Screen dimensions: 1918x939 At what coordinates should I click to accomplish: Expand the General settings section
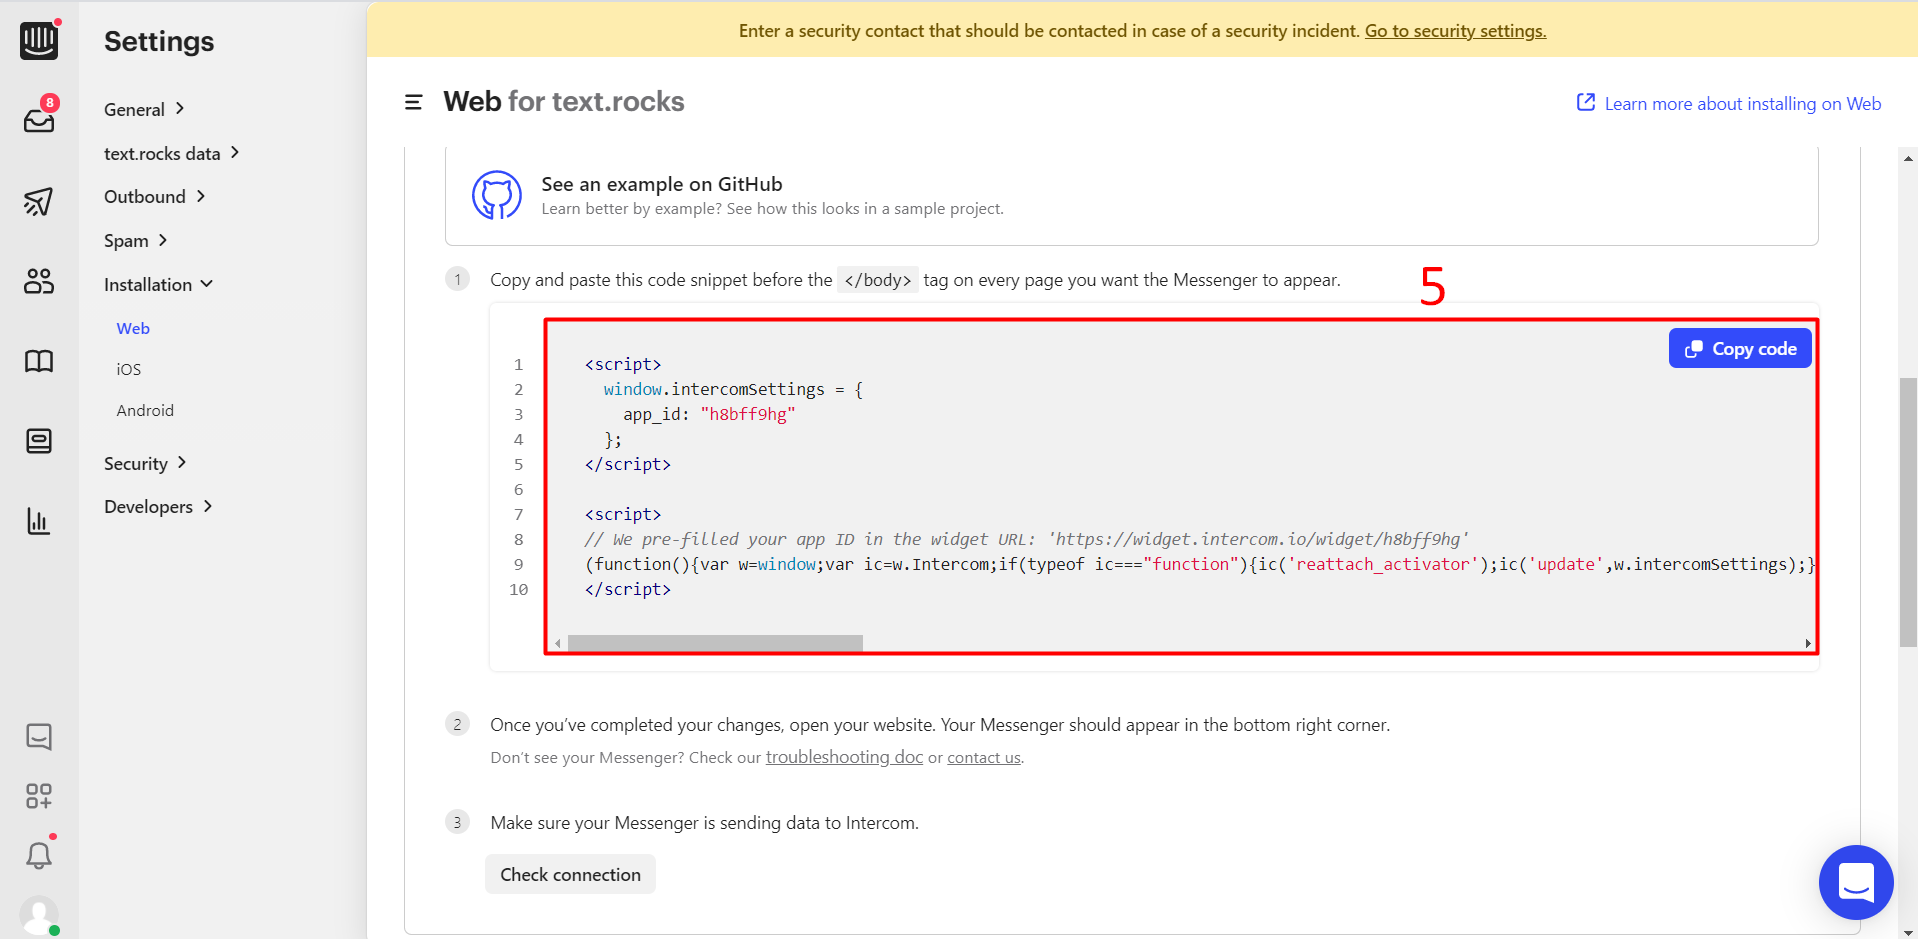point(144,109)
